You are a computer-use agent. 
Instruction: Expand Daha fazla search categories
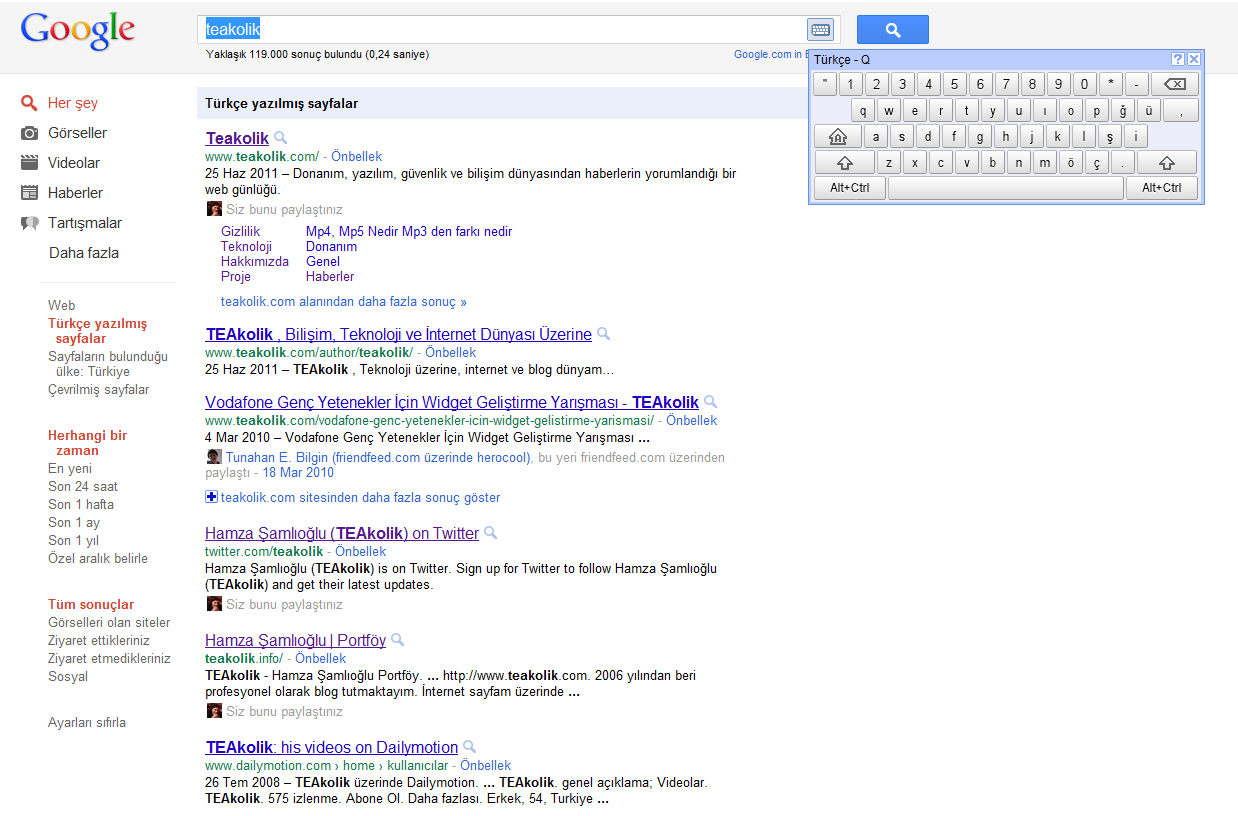pyautogui.click(x=84, y=253)
